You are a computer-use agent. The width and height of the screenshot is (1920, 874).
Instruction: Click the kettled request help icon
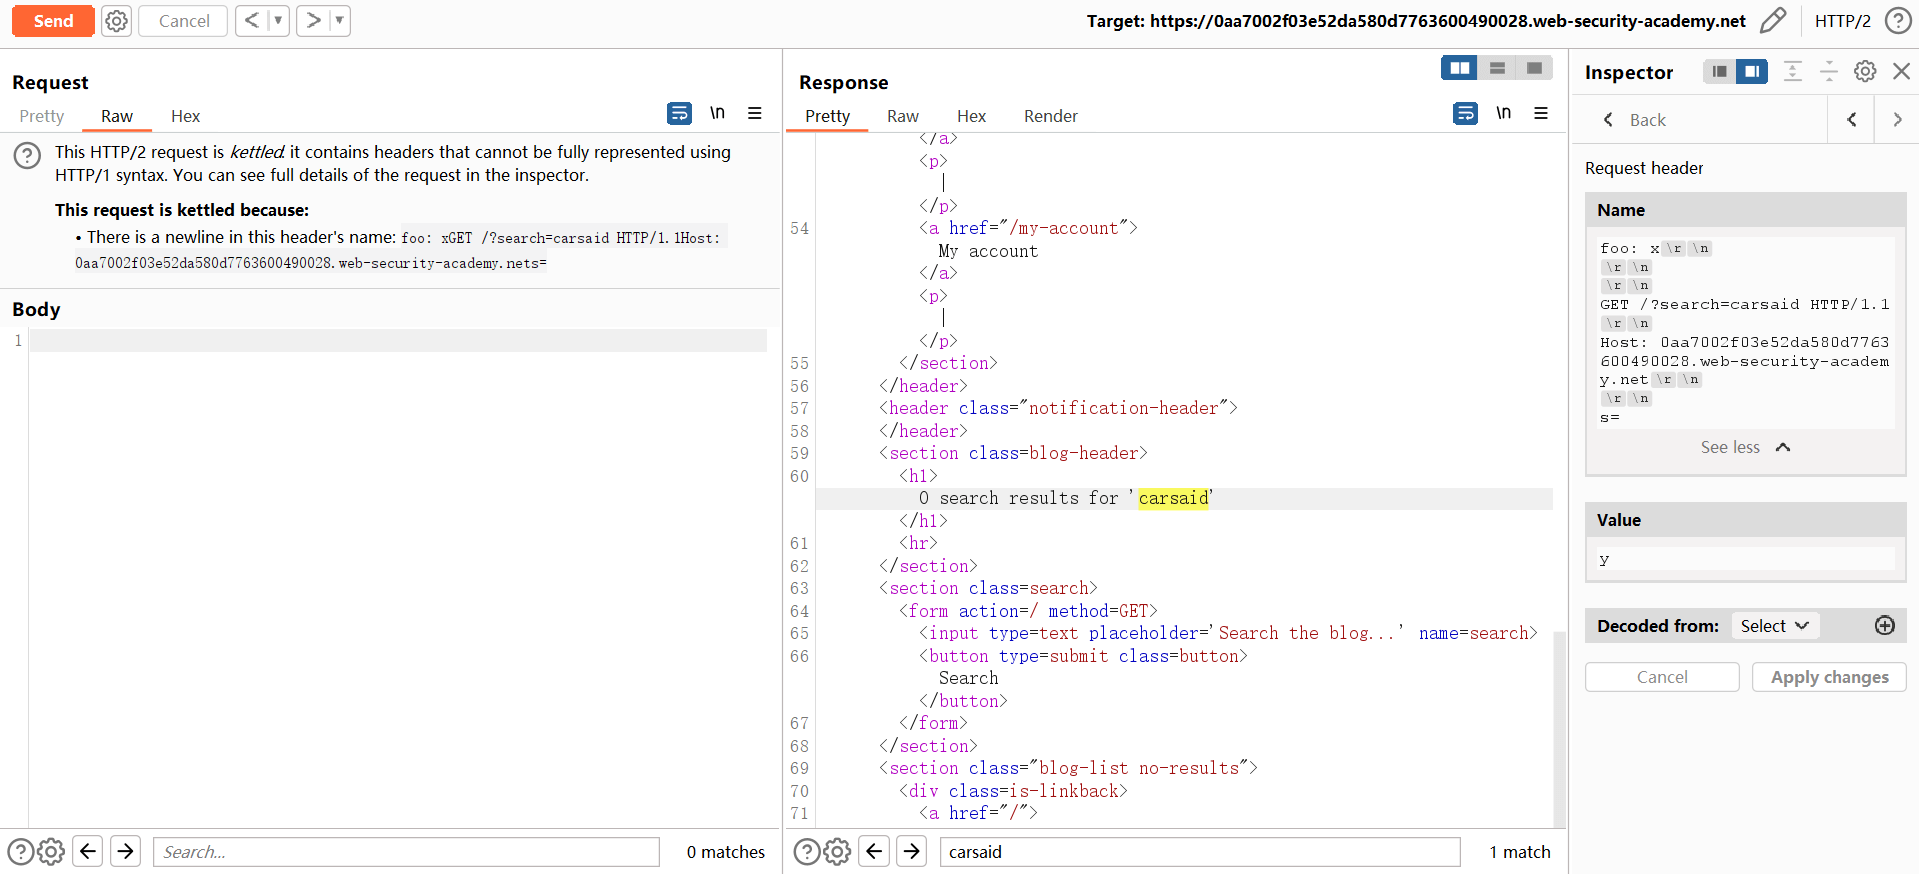(27, 155)
